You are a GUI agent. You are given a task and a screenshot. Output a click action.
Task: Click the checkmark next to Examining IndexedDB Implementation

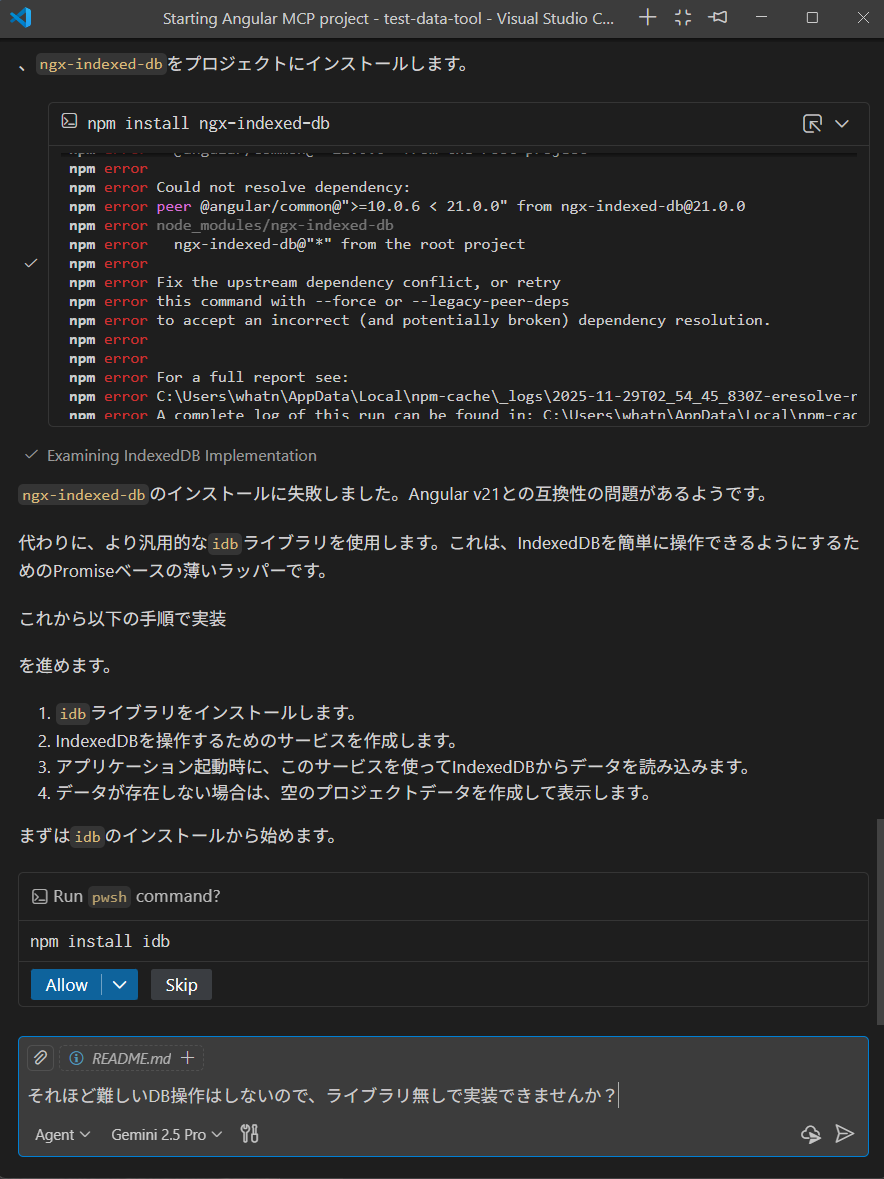click(30, 455)
